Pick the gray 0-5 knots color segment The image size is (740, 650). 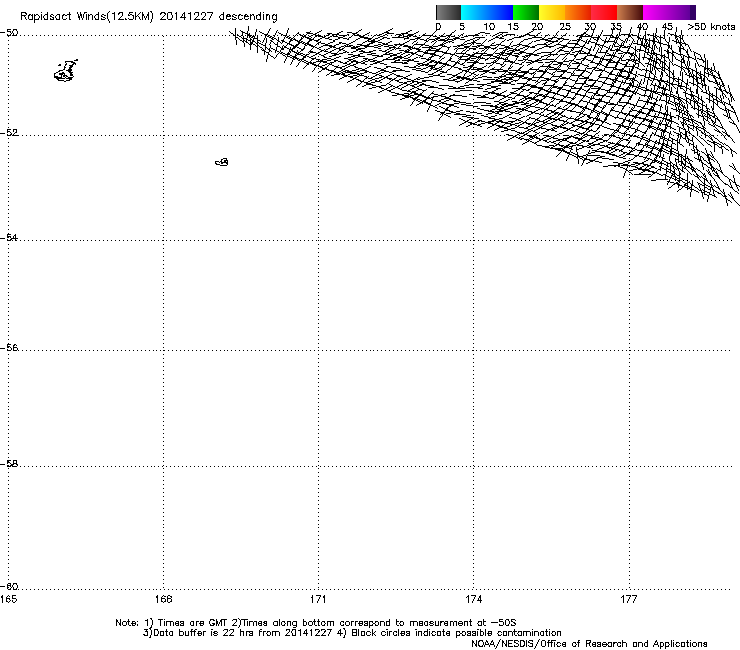click(x=448, y=12)
